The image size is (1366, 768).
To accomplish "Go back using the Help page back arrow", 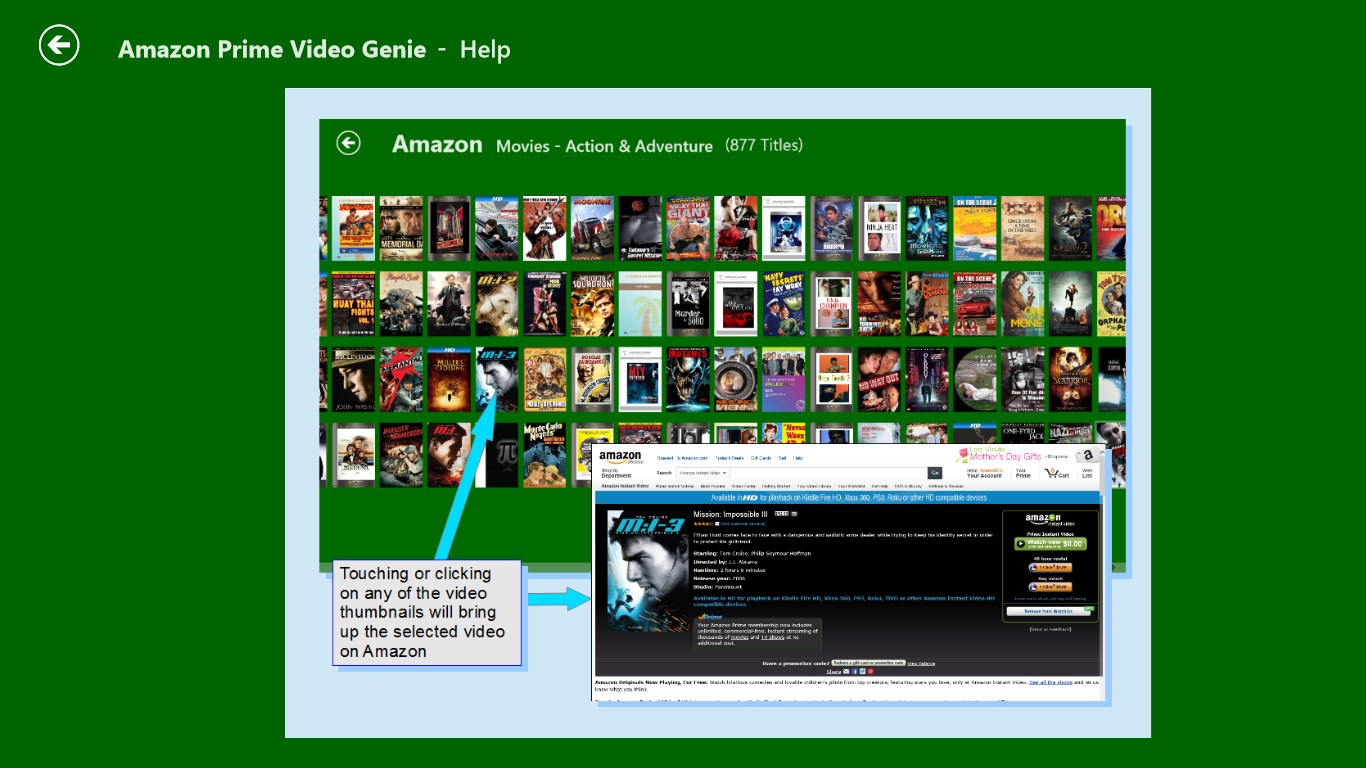I will click(59, 46).
